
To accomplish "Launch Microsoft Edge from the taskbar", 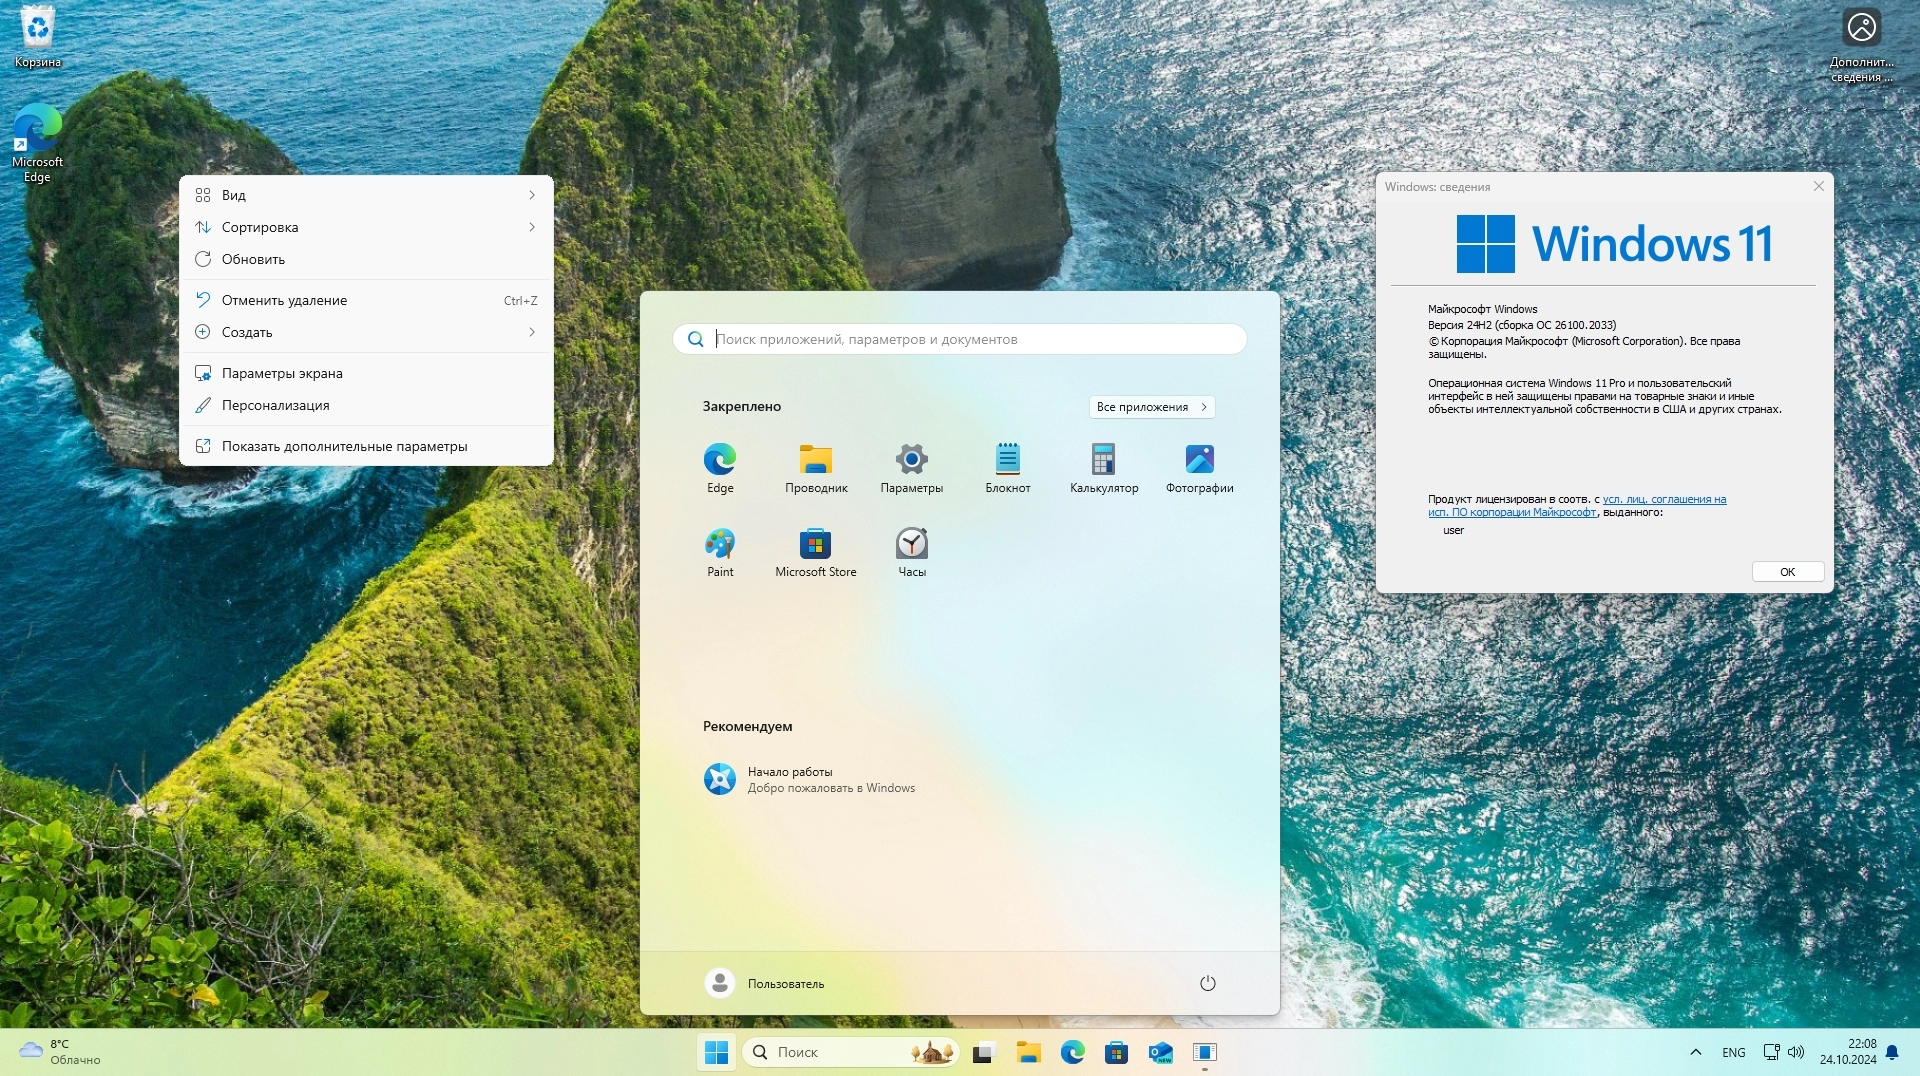I will point(1073,1052).
